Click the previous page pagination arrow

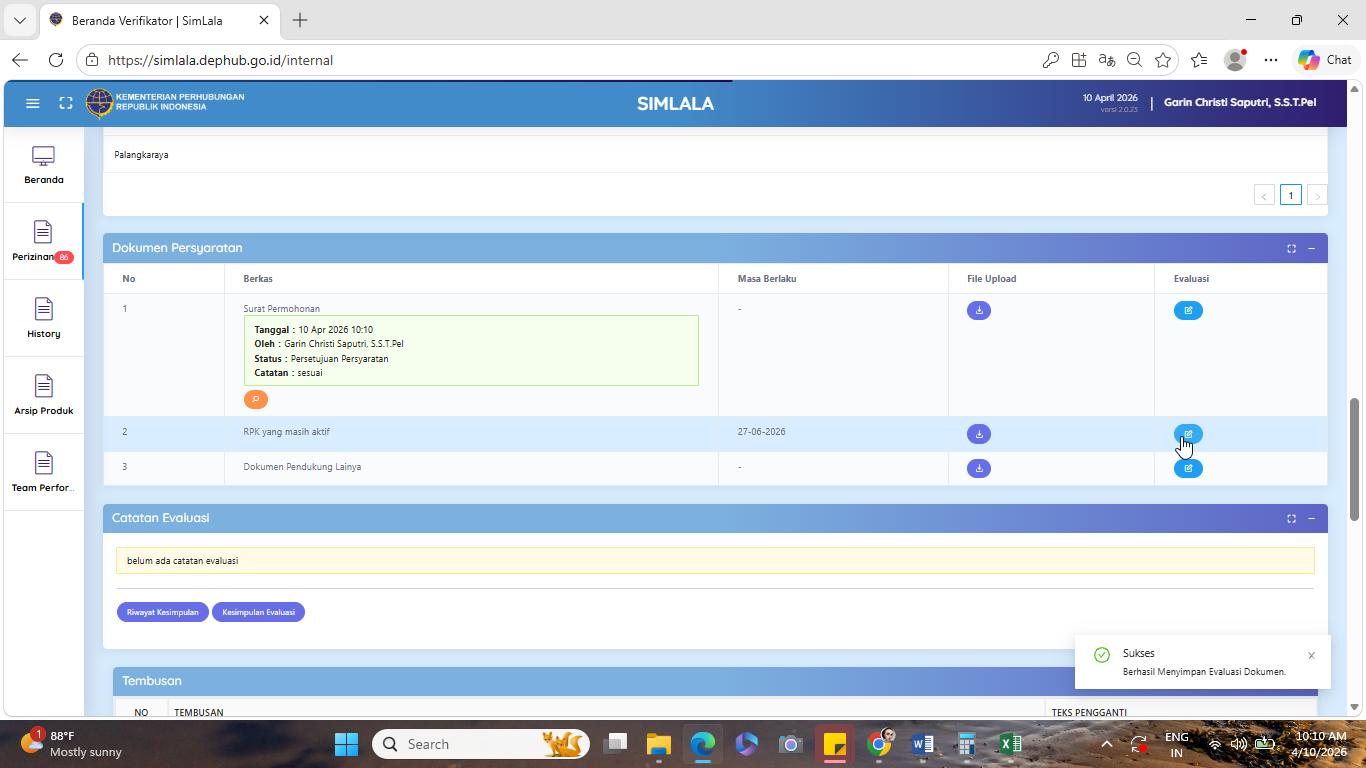pos(1264,195)
